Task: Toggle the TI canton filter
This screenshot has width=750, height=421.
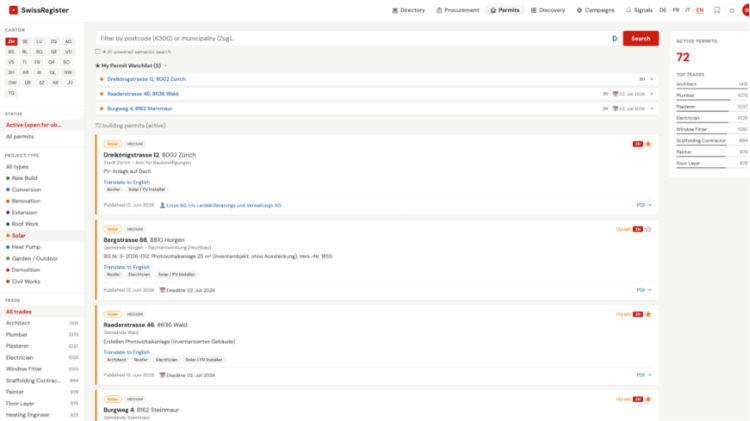Action: coord(24,62)
